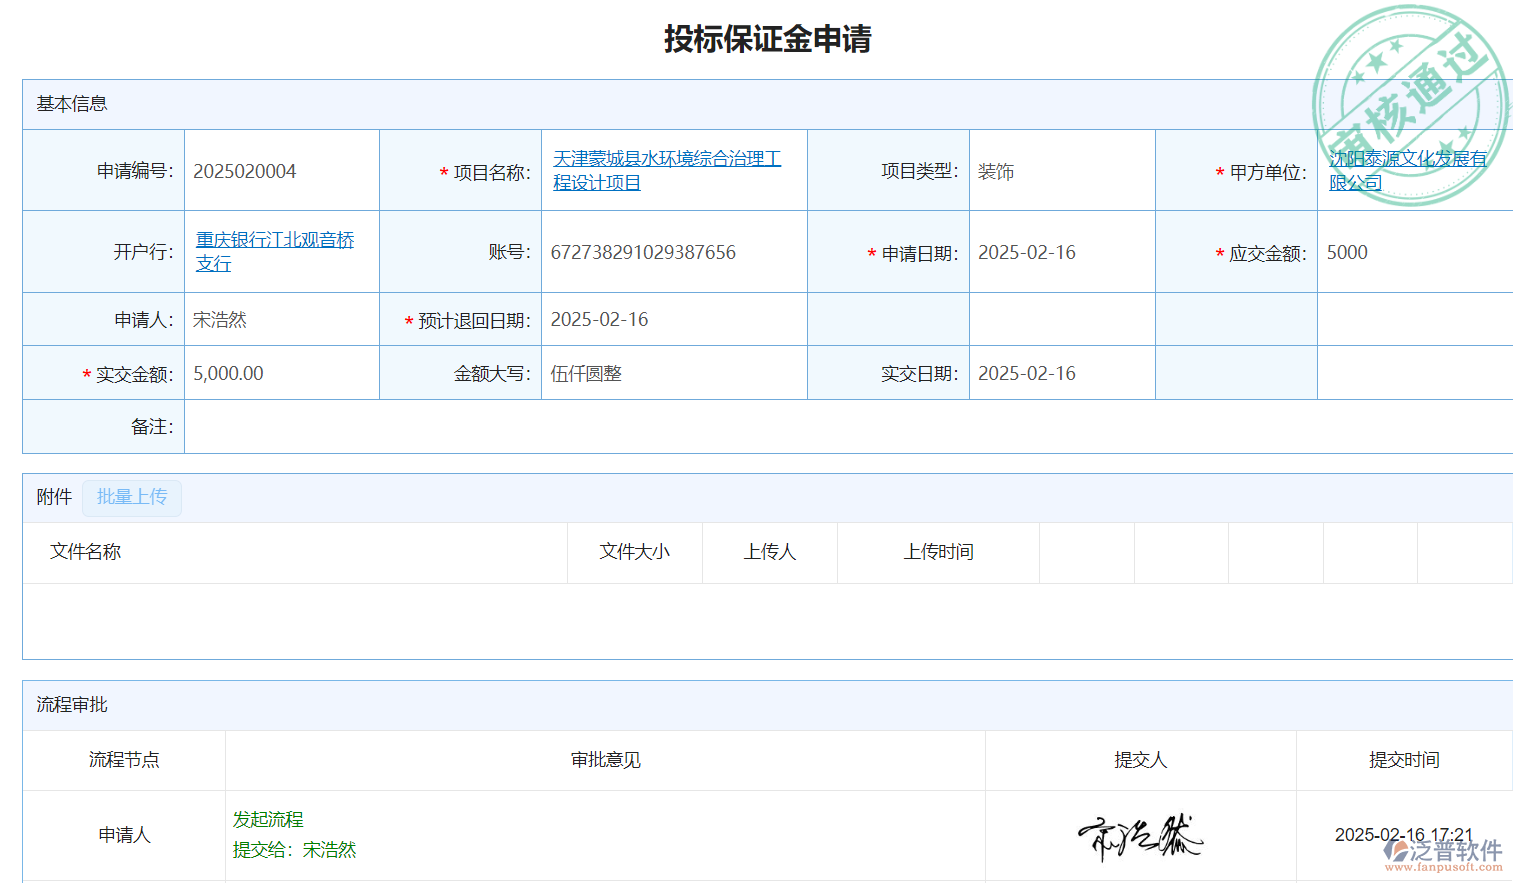Click the 项目类型 field showing 装饰
Screen dimensions: 1513x883
[x=996, y=171]
